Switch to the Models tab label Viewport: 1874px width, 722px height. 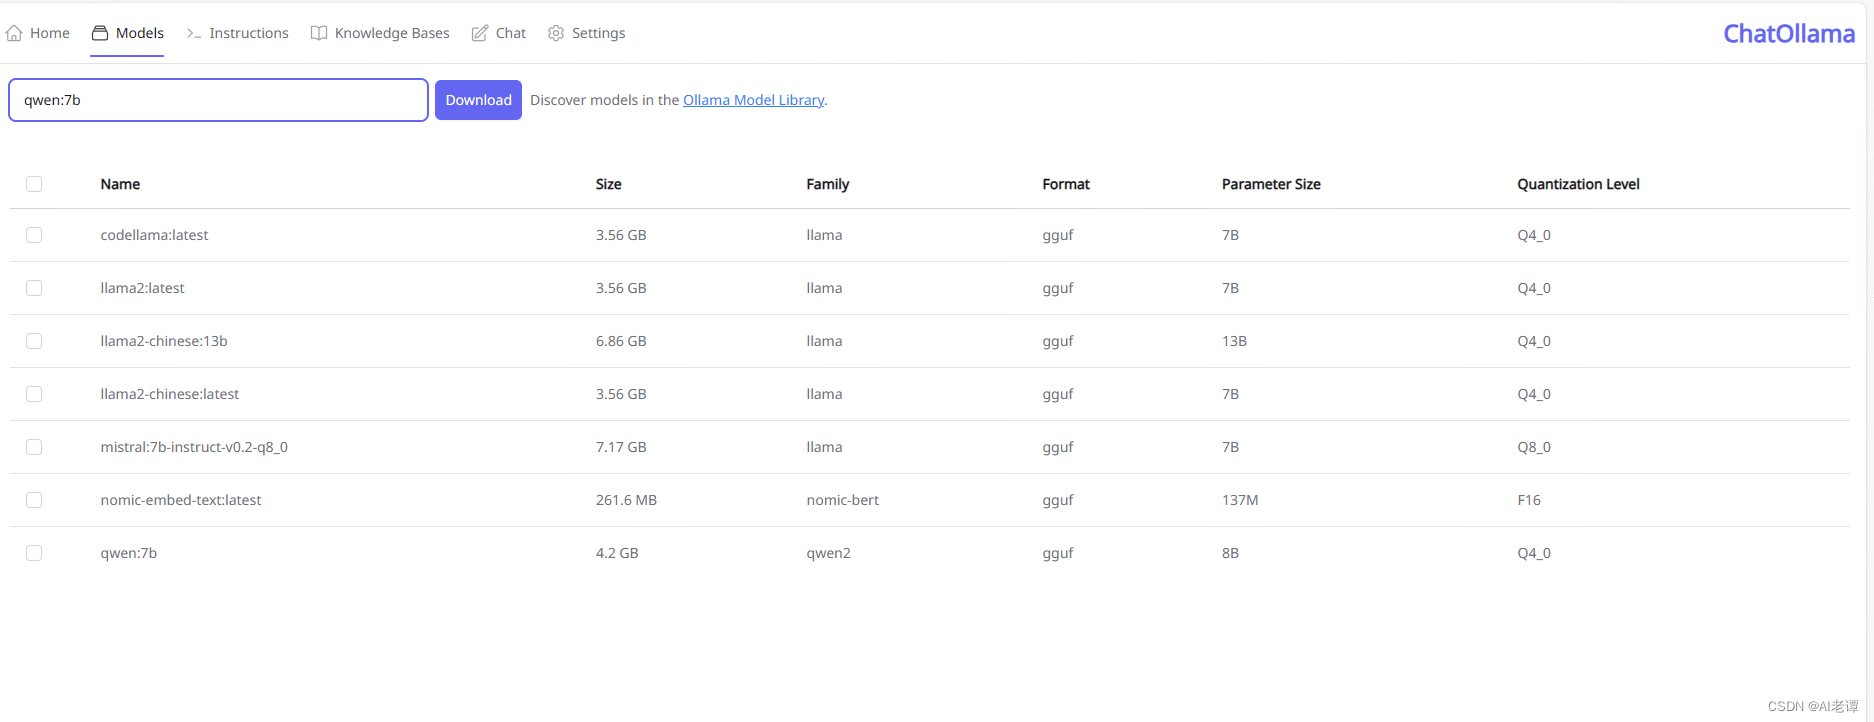click(x=140, y=33)
